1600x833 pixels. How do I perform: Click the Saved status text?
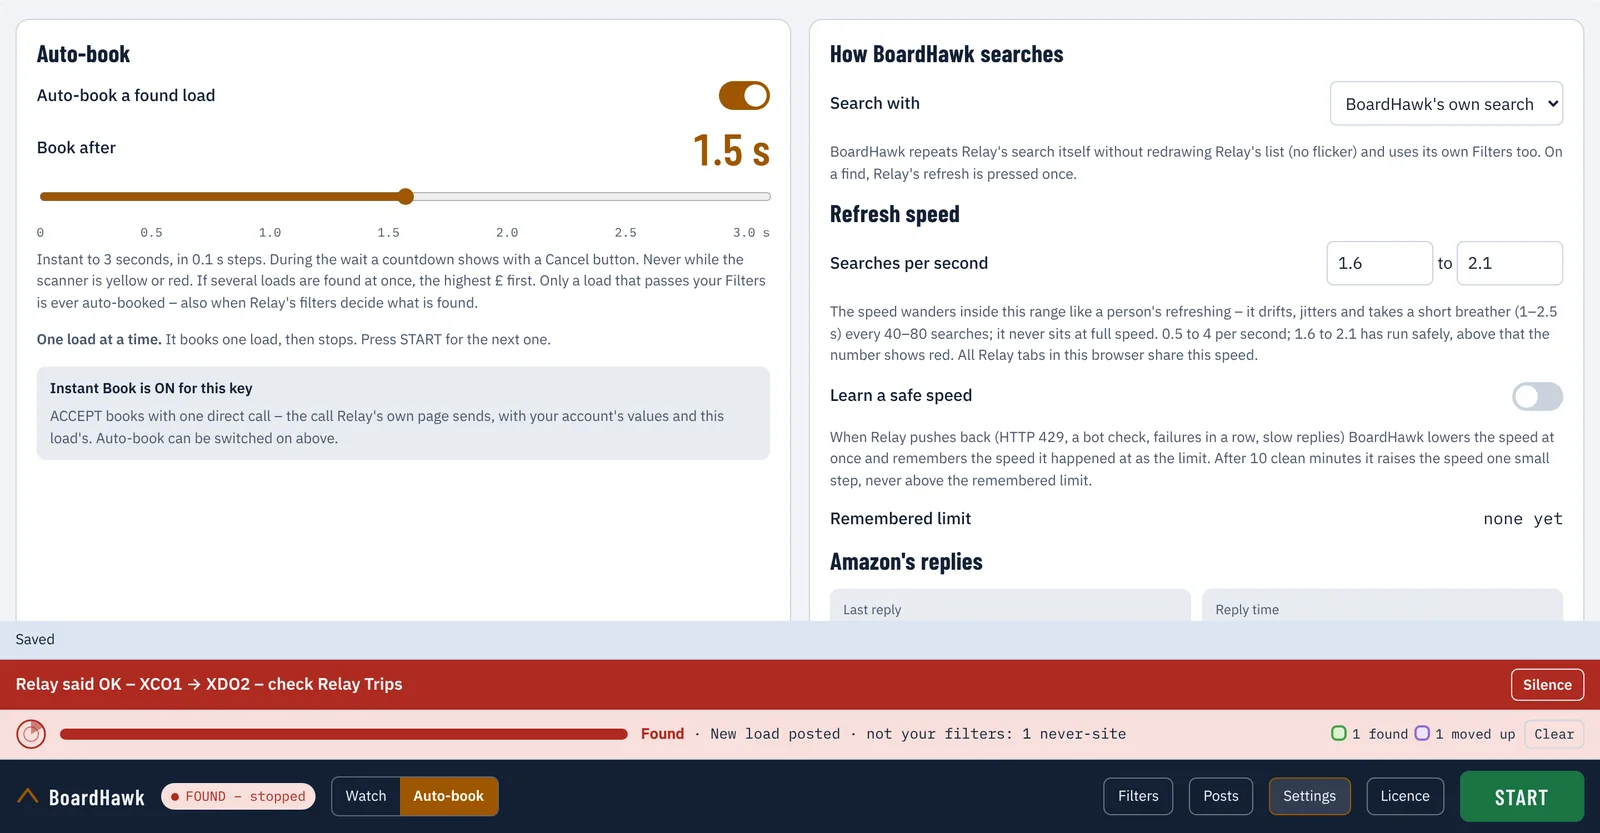coord(35,640)
